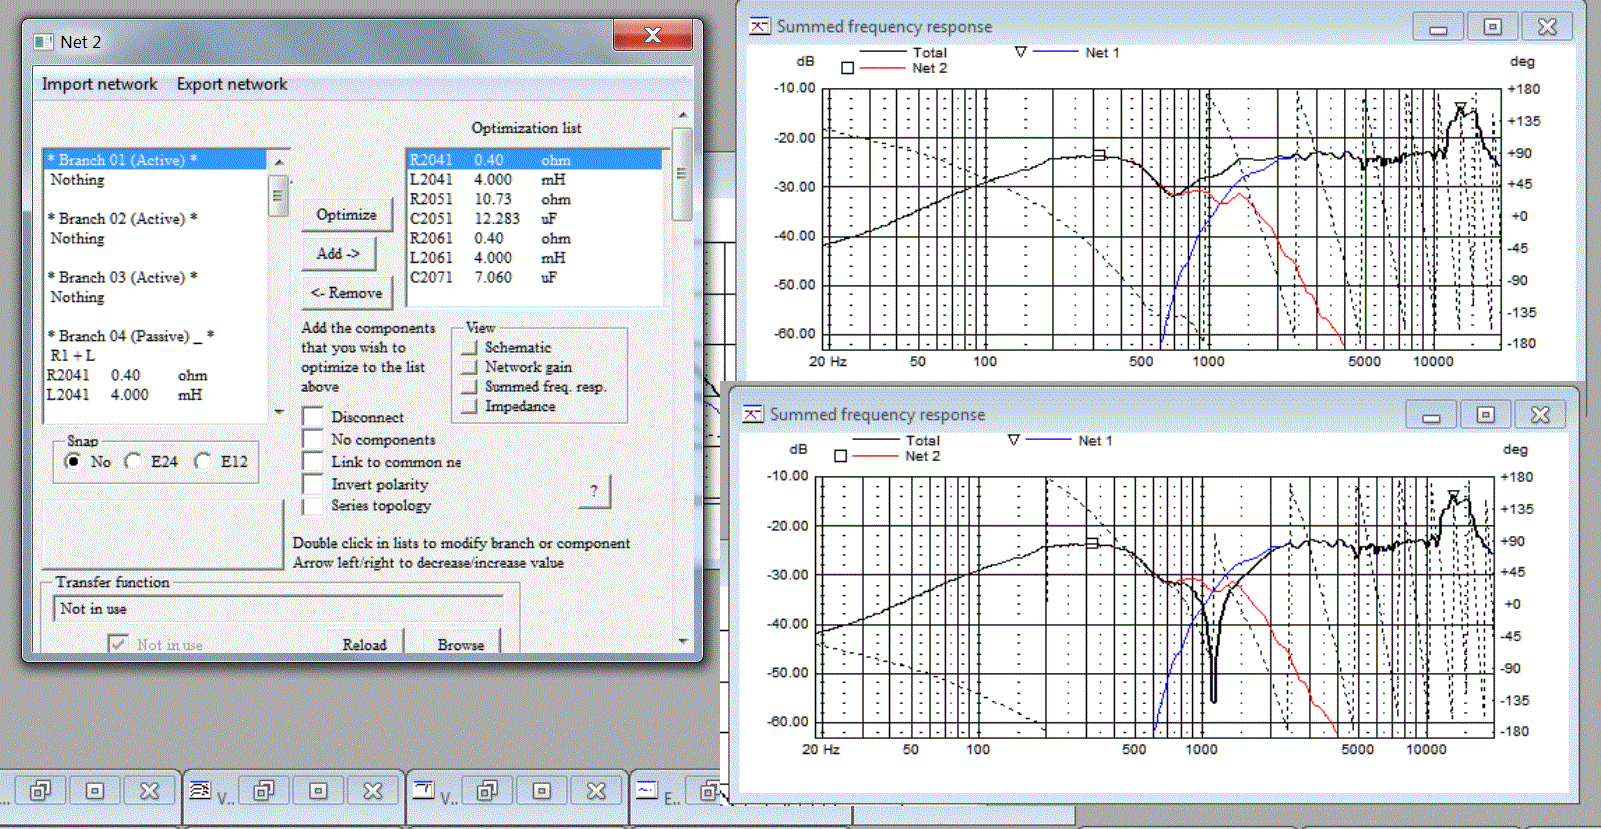Select 'R1 + L' row in branch list
This screenshot has height=829, width=1601.
click(155, 355)
